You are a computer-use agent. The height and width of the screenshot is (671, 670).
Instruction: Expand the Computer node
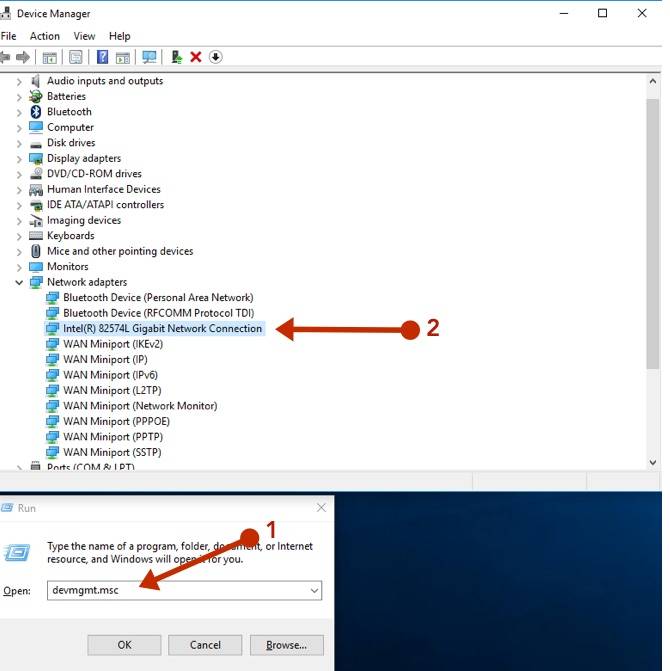pos(19,128)
